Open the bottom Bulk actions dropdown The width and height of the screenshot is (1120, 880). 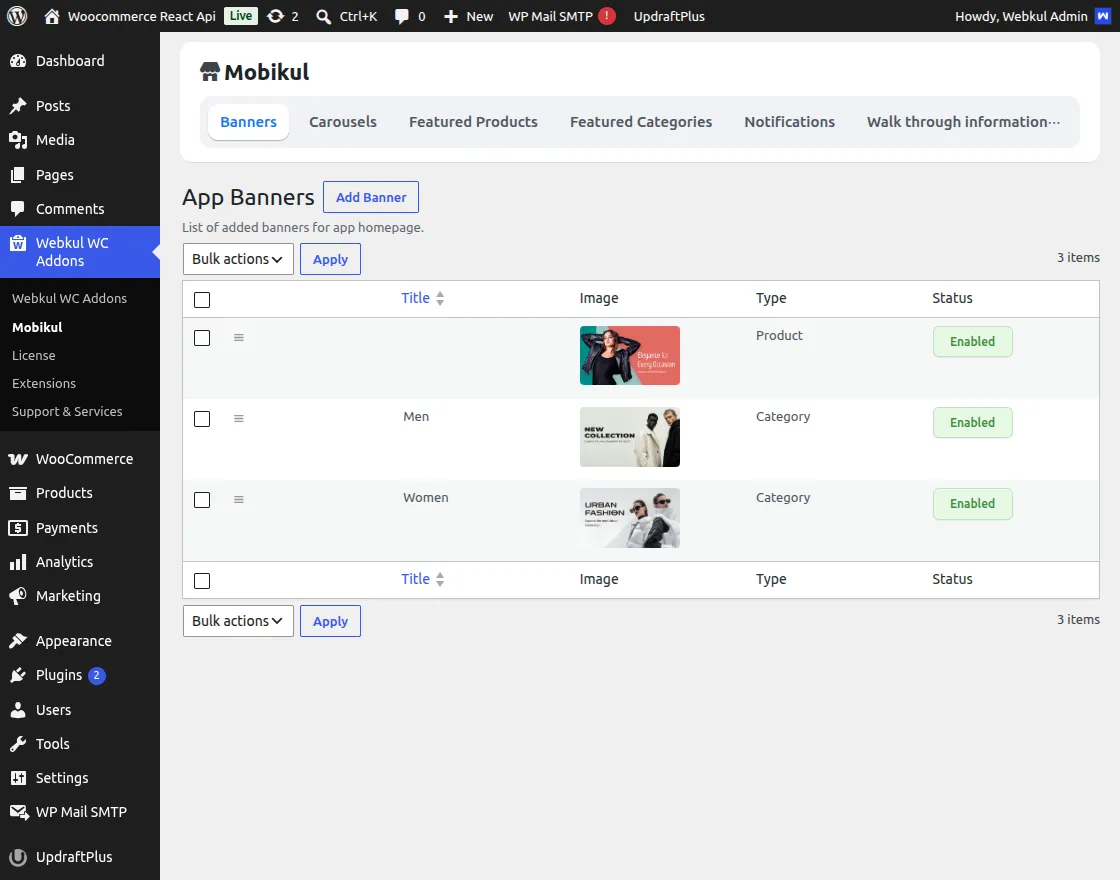238,621
